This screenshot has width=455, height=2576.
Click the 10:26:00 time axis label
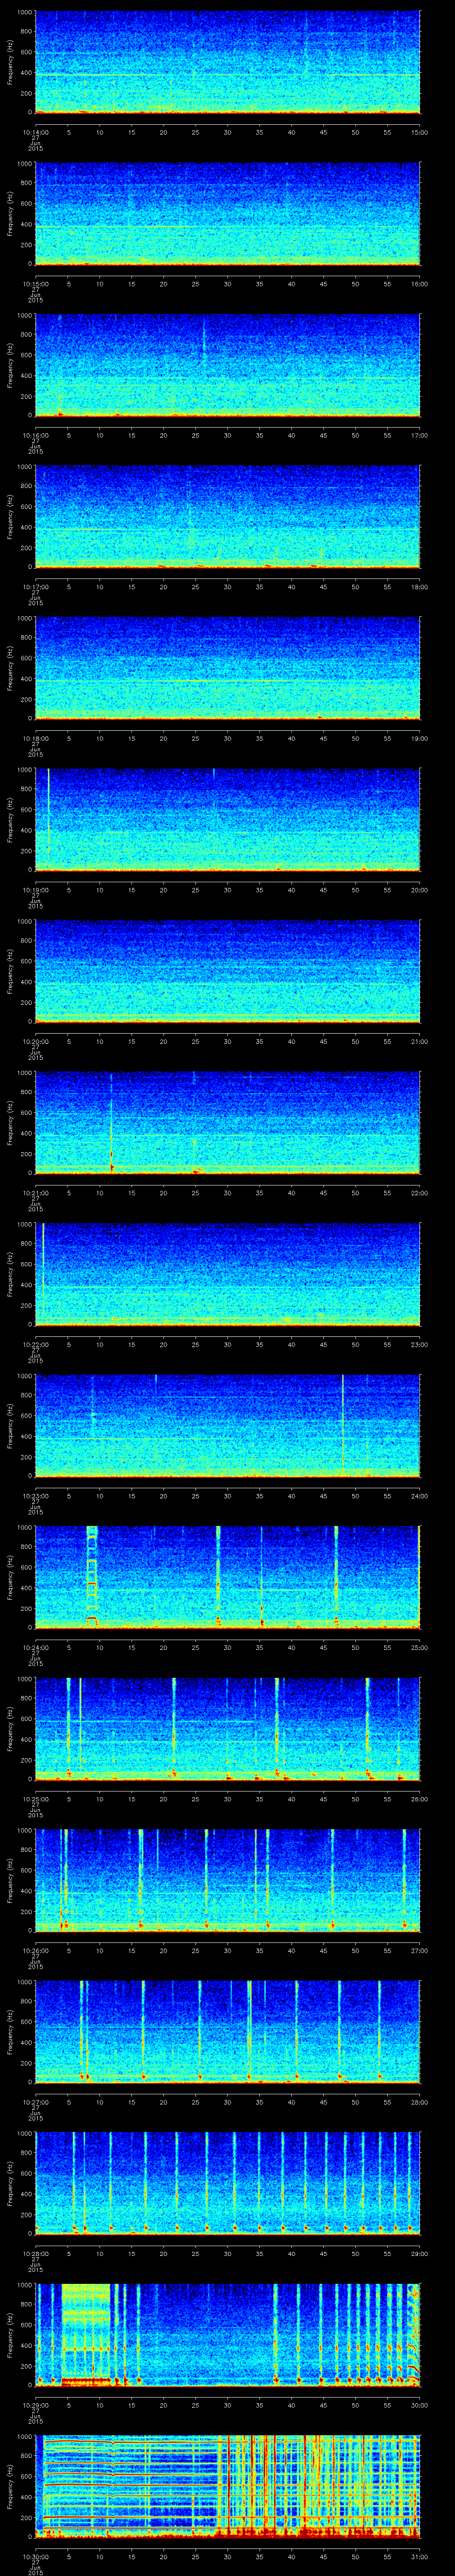[35, 1950]
